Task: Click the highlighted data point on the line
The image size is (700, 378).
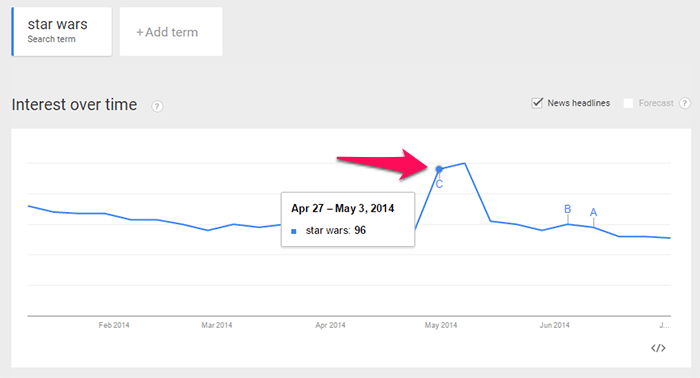Action: pyautogui.click(x=439, y=169)
